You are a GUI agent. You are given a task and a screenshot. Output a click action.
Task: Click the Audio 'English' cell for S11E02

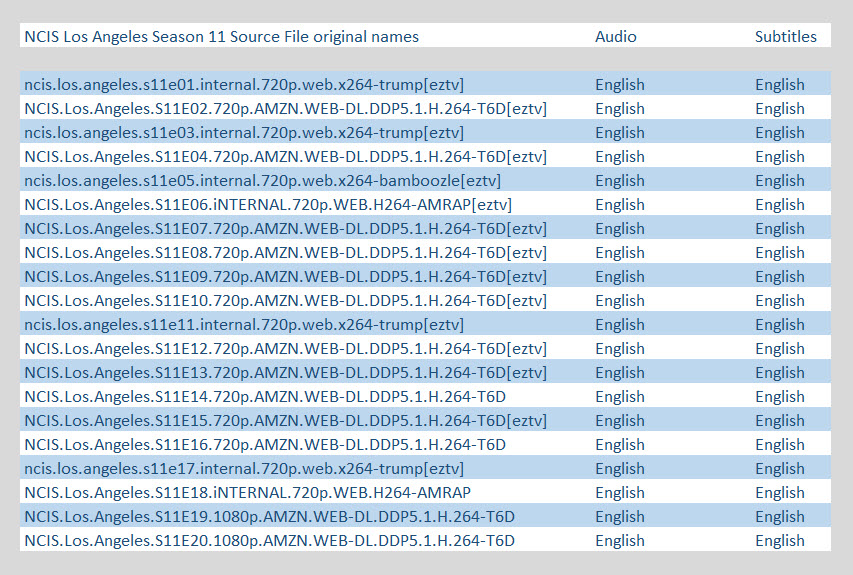[x=620, y=109]
